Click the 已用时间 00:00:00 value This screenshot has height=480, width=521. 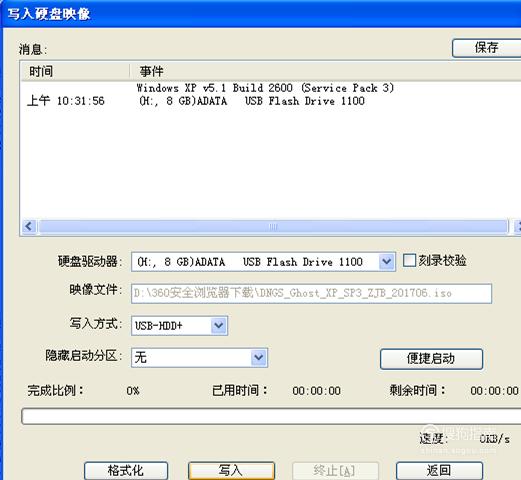tap(316, 391)
